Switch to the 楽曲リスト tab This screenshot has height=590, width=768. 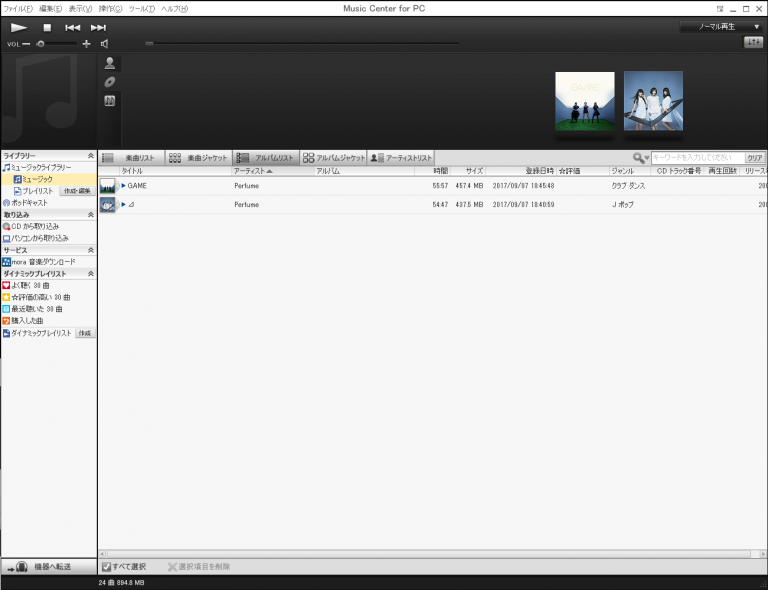(131, 158)
